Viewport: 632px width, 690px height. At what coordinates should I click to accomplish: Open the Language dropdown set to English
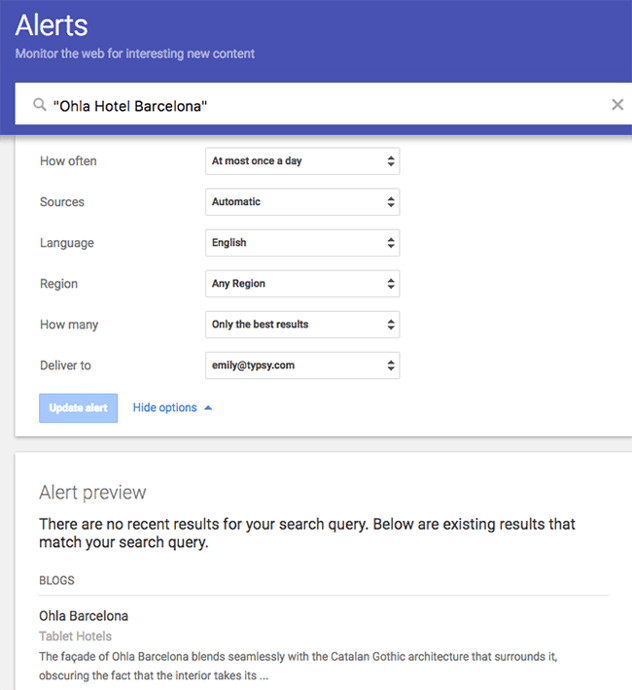coord(302,243)
